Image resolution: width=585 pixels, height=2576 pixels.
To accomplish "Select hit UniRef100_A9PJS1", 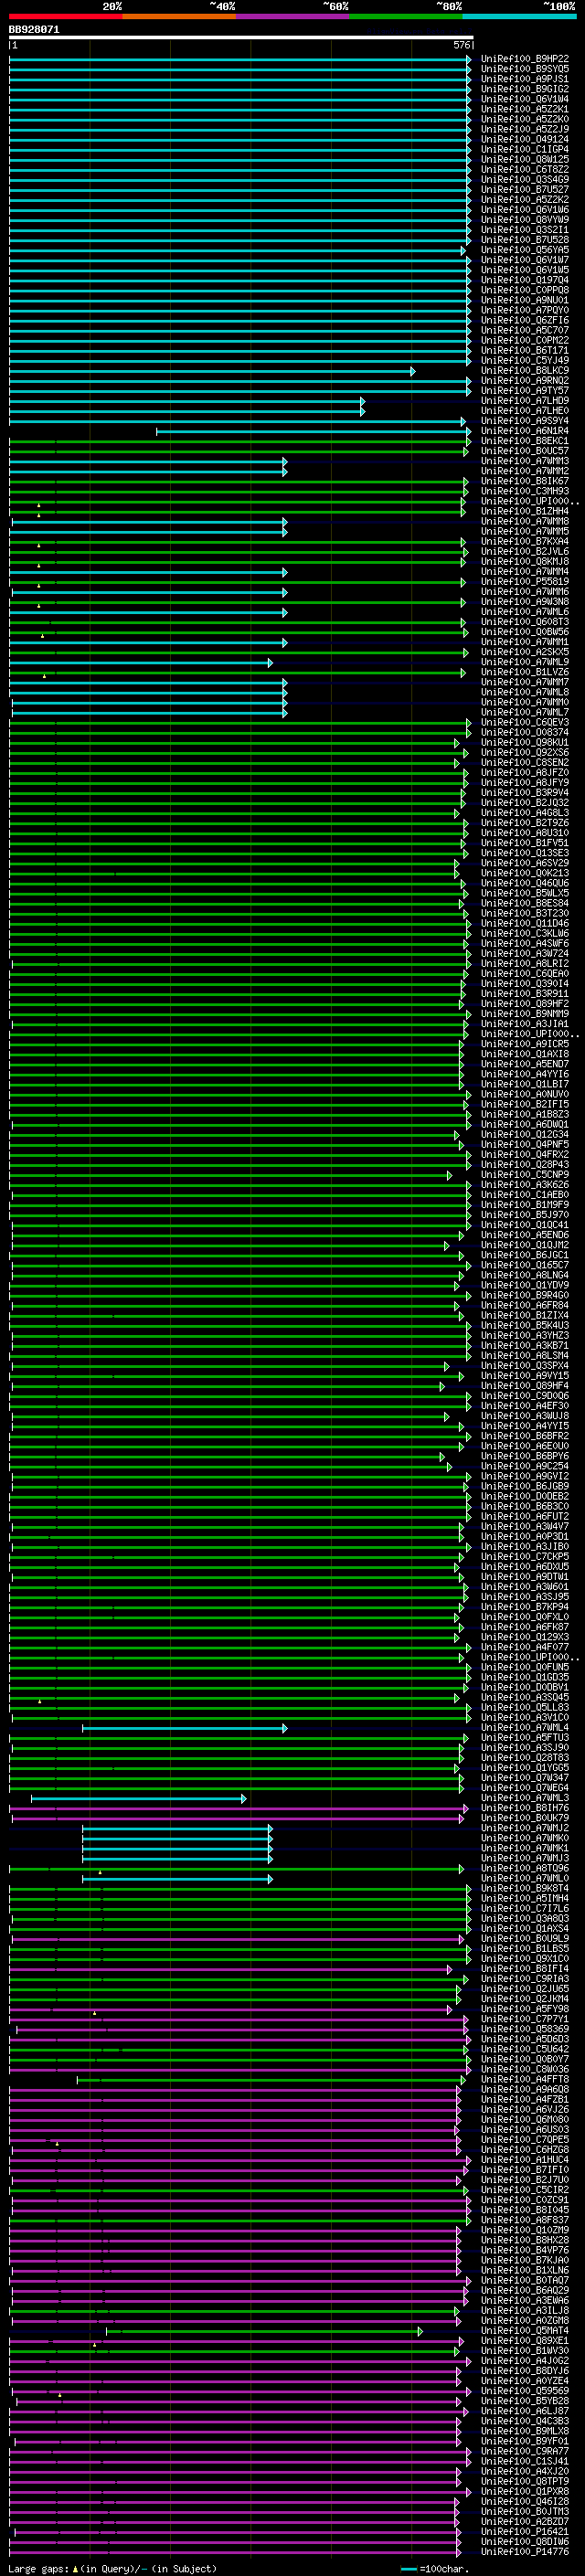I will coord(525,79).
